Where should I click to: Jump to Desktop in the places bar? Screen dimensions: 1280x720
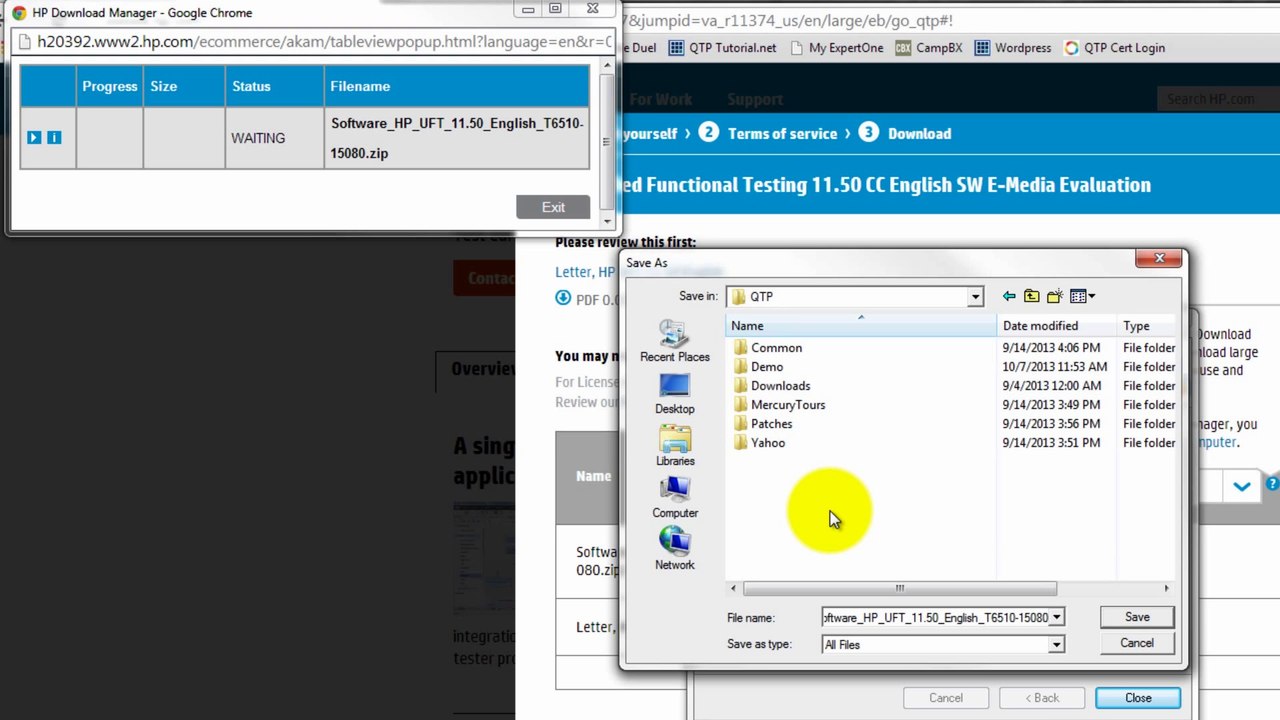point(675,394)
